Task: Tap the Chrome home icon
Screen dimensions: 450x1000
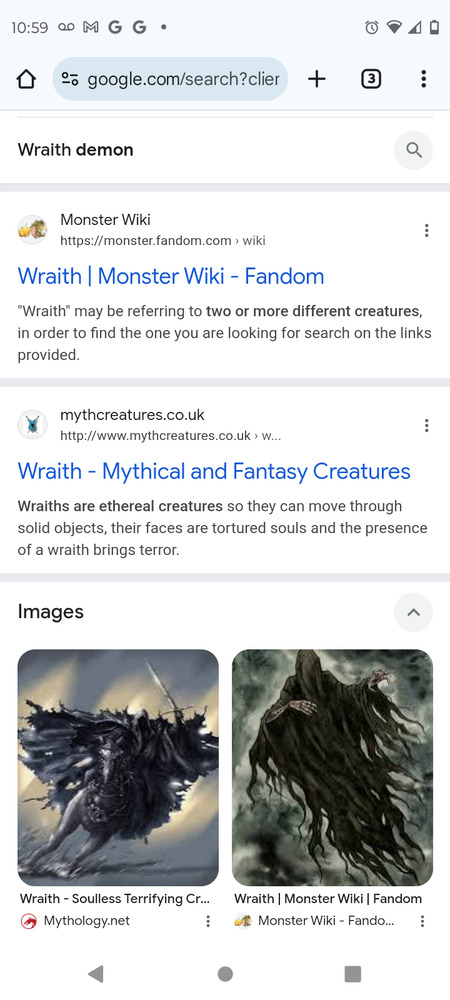Action: pyautogui.click(x=26, y=79)
